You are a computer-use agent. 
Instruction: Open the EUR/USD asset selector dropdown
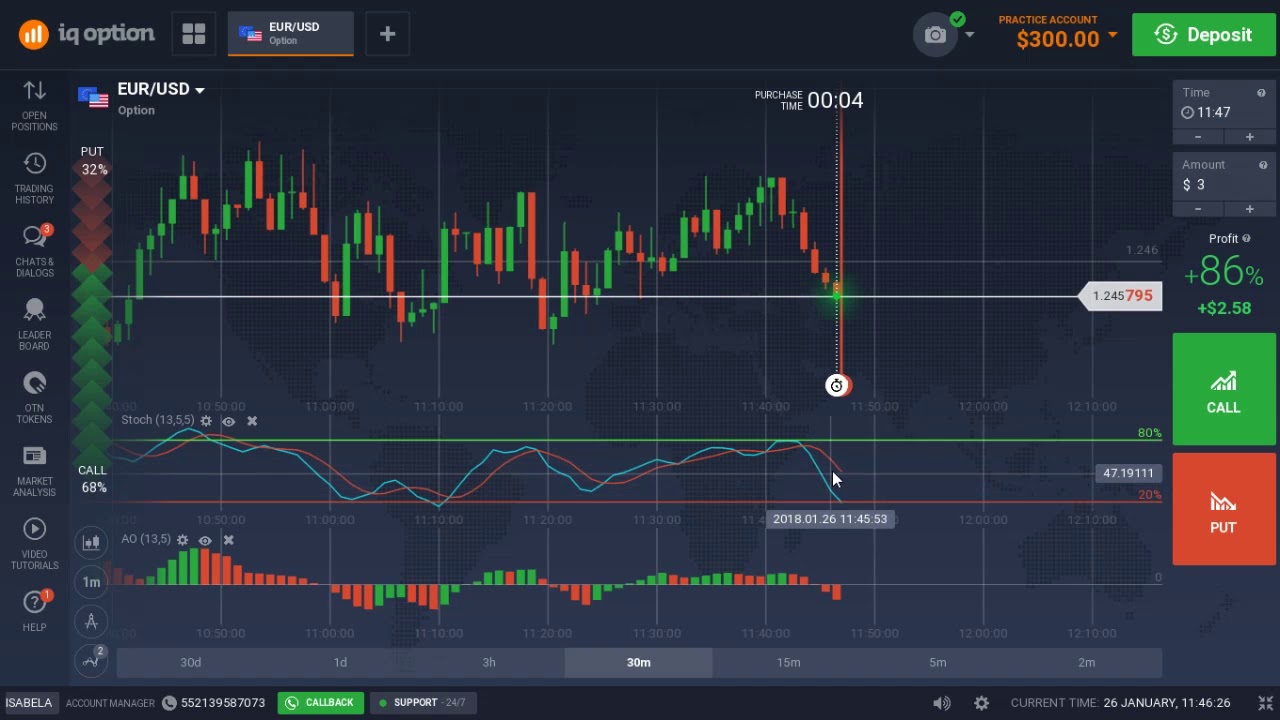(161, 89)
